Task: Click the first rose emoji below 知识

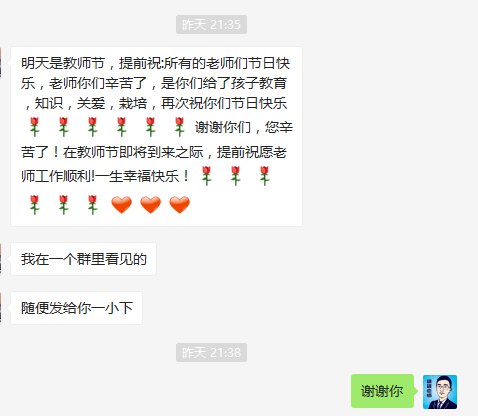Action: point(35,127)
